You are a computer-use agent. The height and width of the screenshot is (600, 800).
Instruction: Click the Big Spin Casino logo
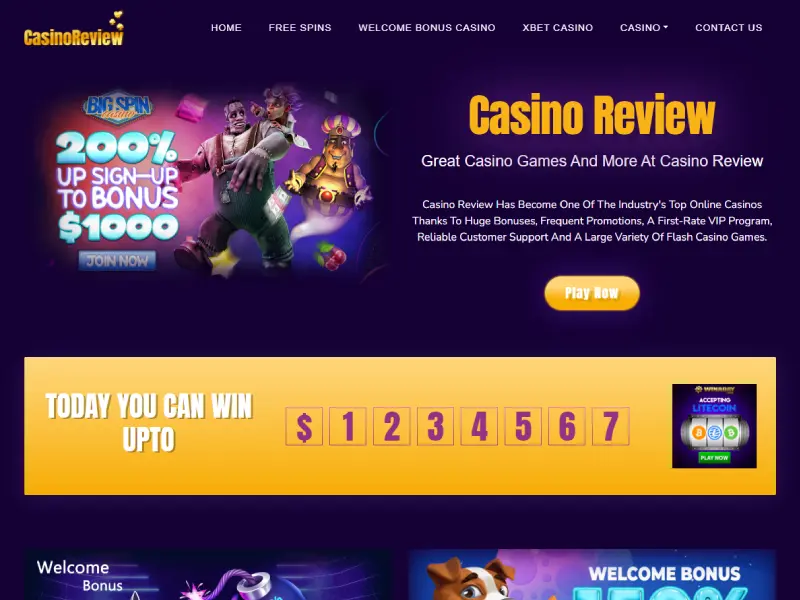[117, 108]
